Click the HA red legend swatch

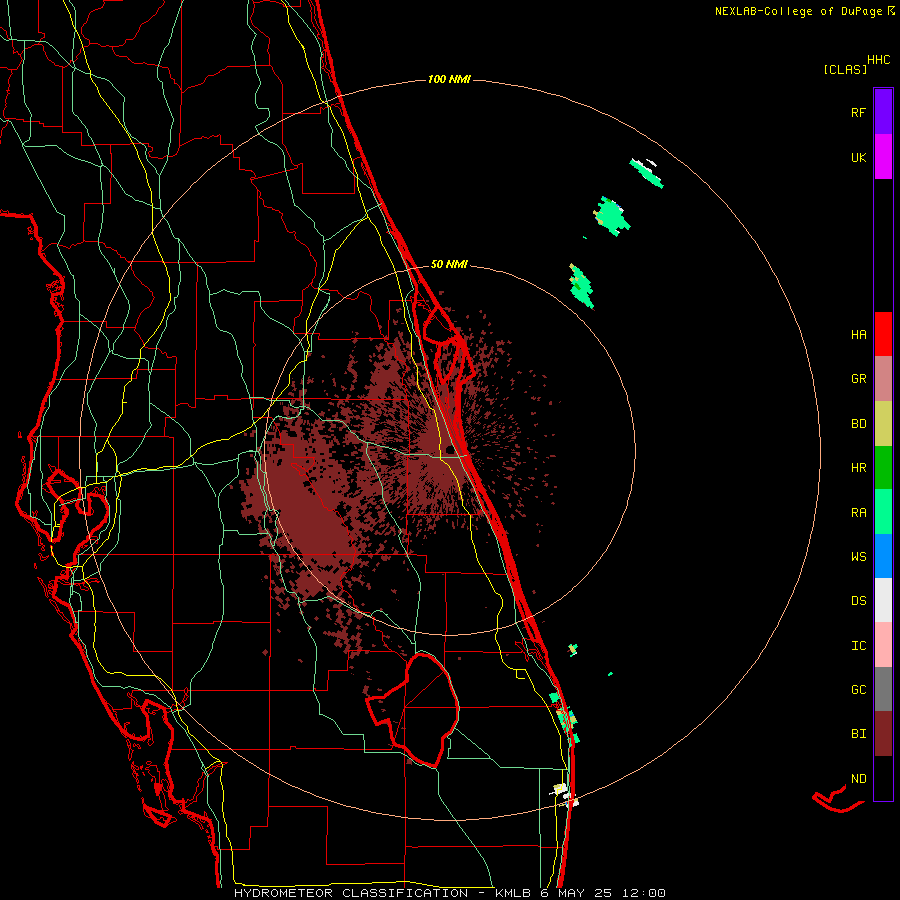(883, 334)
